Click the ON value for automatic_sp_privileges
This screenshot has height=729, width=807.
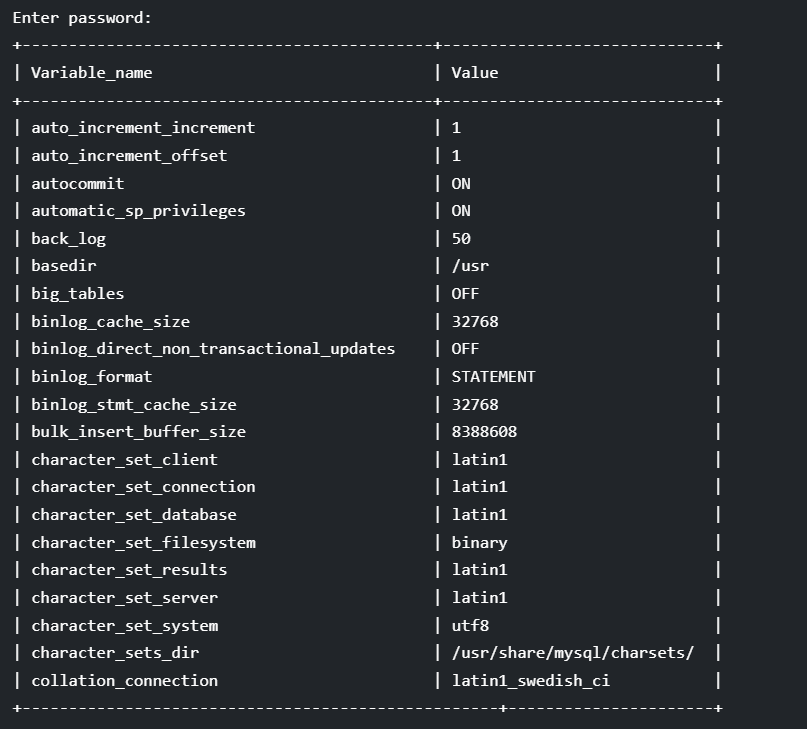[461, 211]
